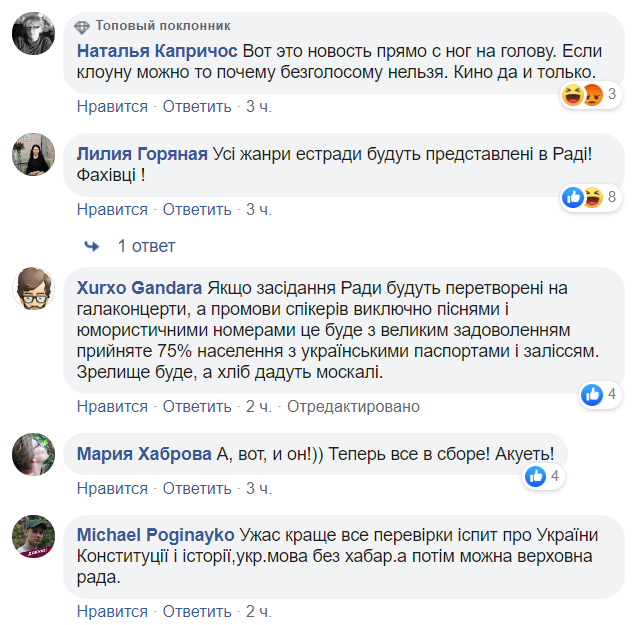Click like reaction icon on Мария Хаброва comment
Image resolution: width=637 pixels, height=625 pixels.
pyautogui.click(x=536, y=476)
